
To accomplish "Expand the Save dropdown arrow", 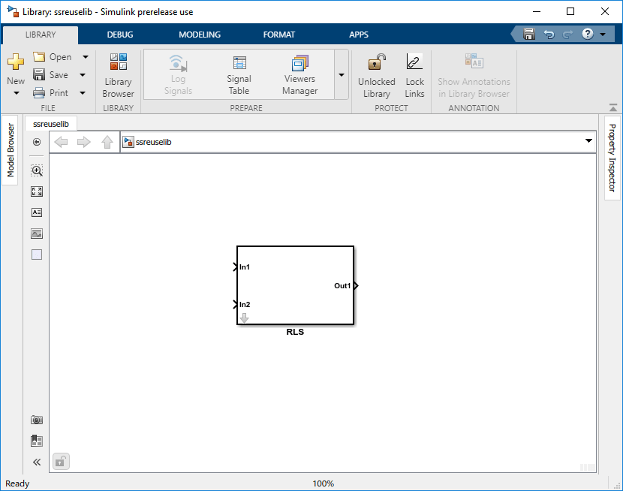I will (x=82, y=75).
